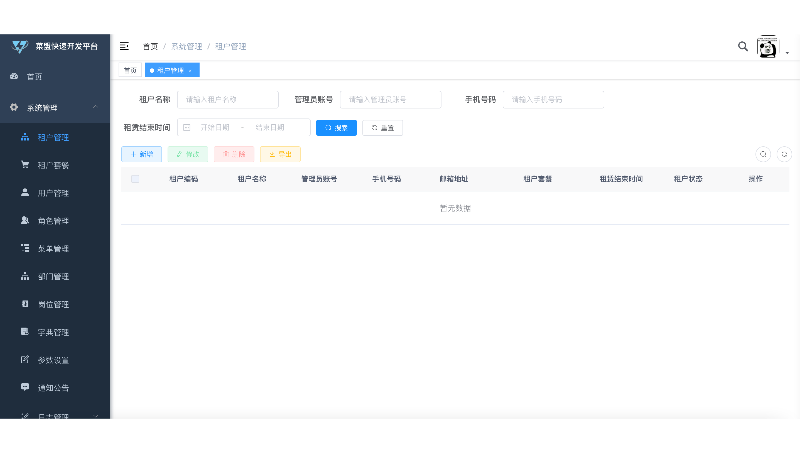
Task: Toggle the search-bar visibility round icon
Action: click(x=763, y=154)
